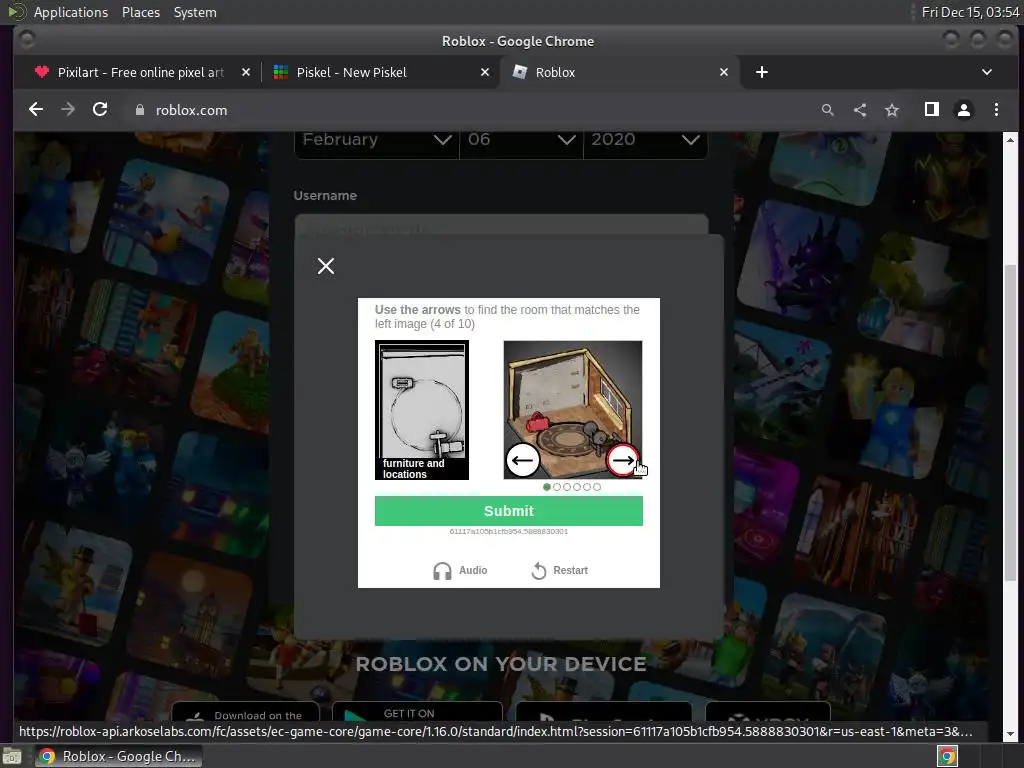Close the Piskel tab
Viewport: 1024px width, 768px height.
[x=485, y=72]
